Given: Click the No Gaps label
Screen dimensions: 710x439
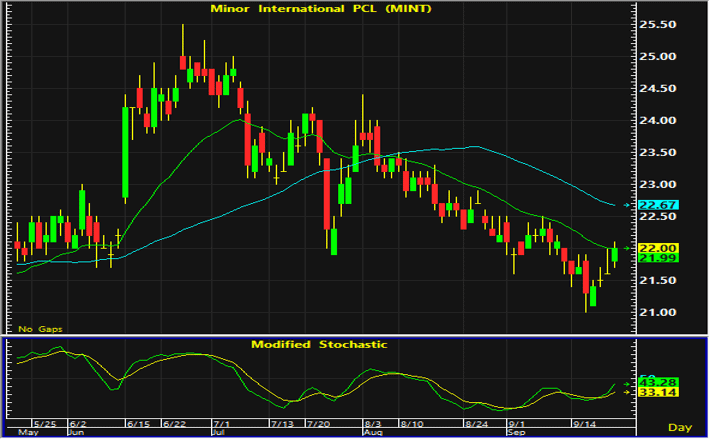Looking at the screenshot, I should [40, 329].
